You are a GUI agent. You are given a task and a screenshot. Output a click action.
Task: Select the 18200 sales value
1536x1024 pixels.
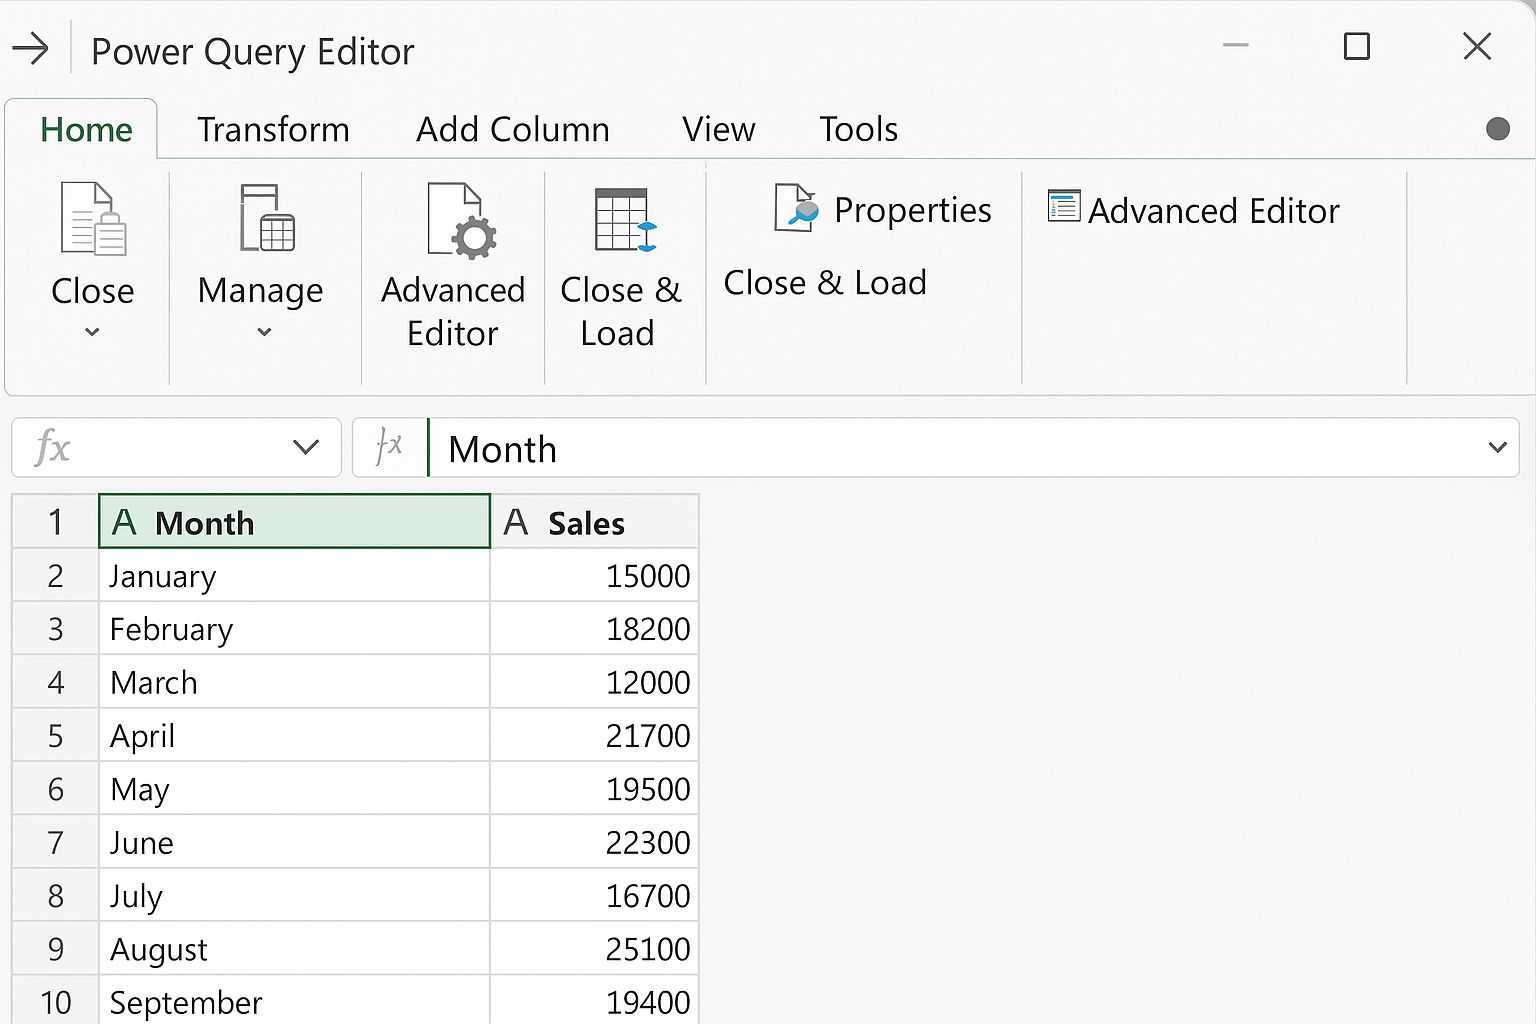click(594, 628)
